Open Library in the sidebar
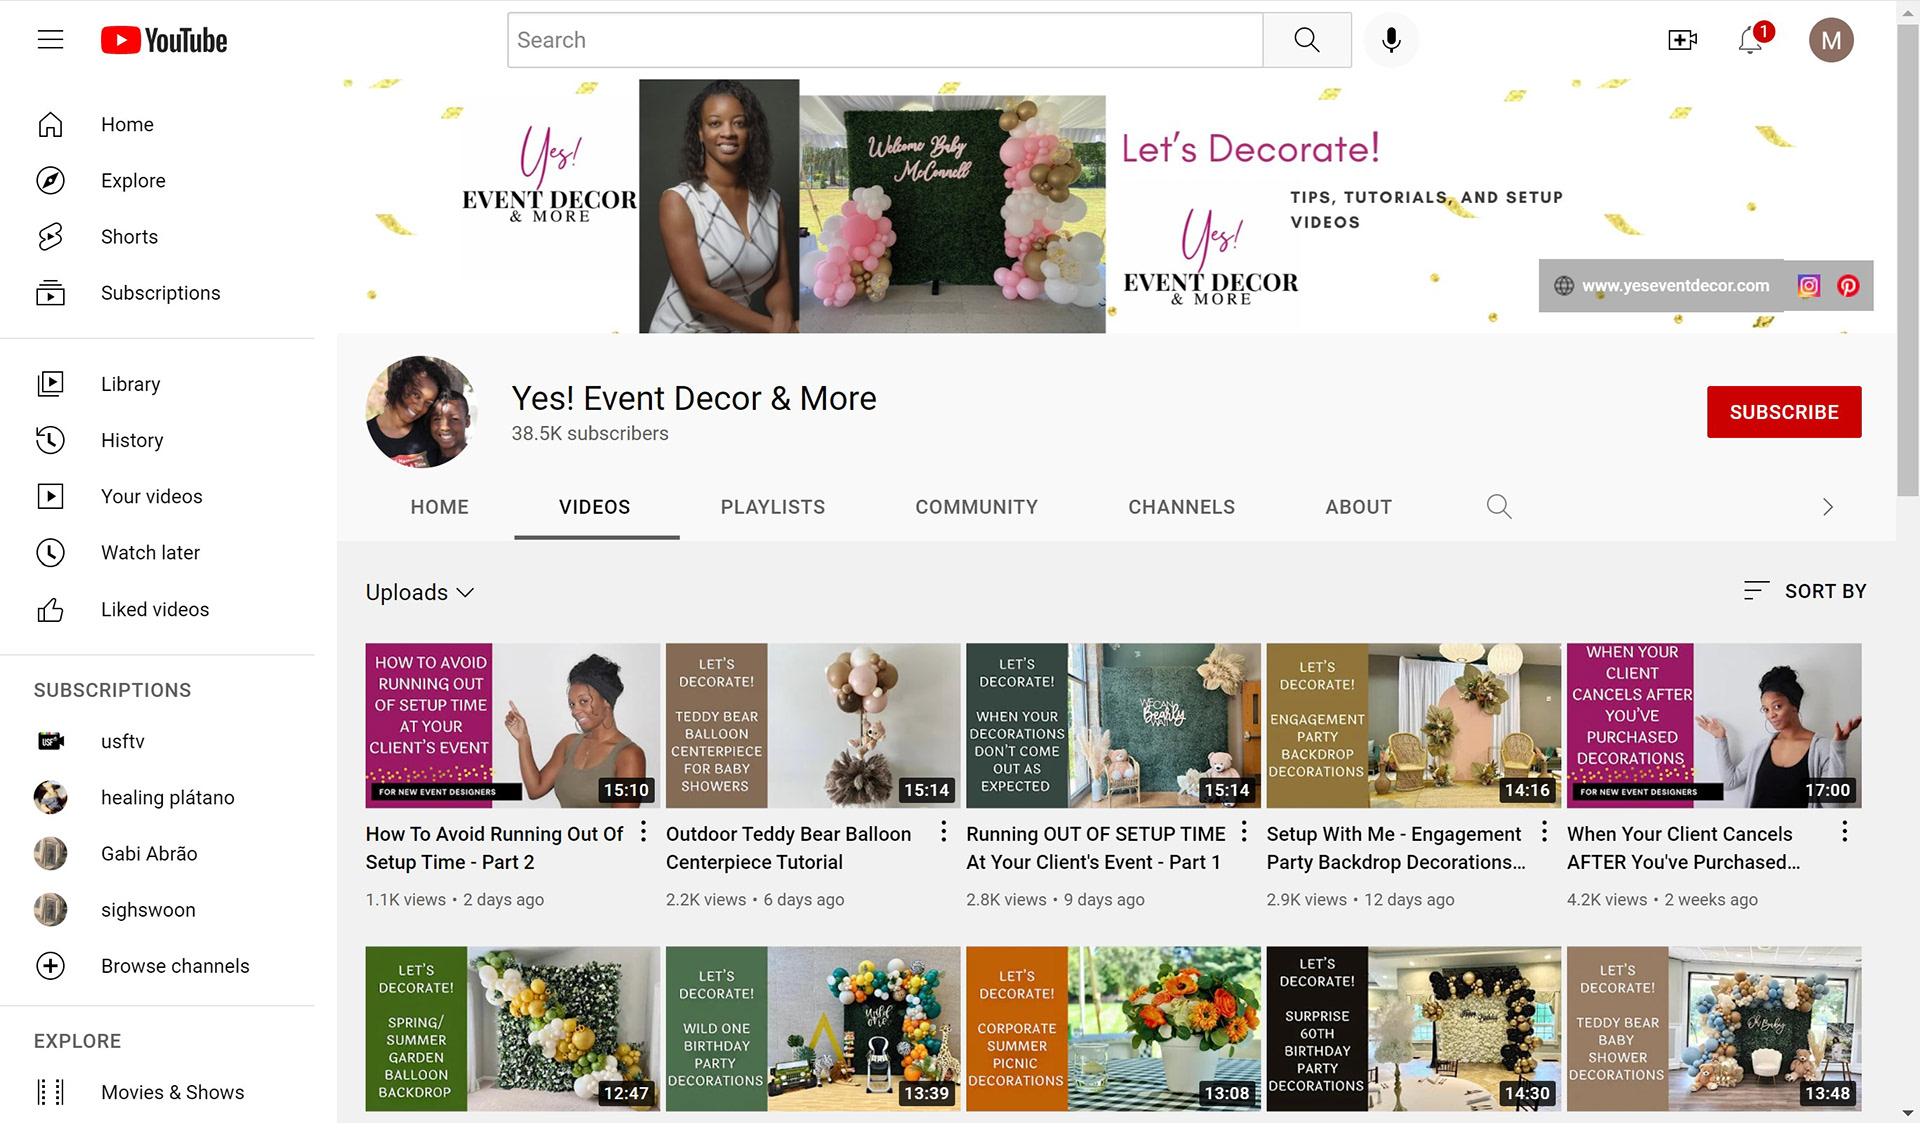This screenshot has width=1920, height=1123. [x=157, y=384]
